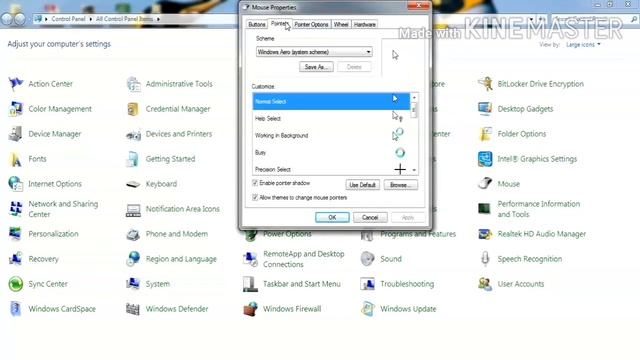Click the Browse button
This screenshot has height=360, width=640.
pos(400,185)
